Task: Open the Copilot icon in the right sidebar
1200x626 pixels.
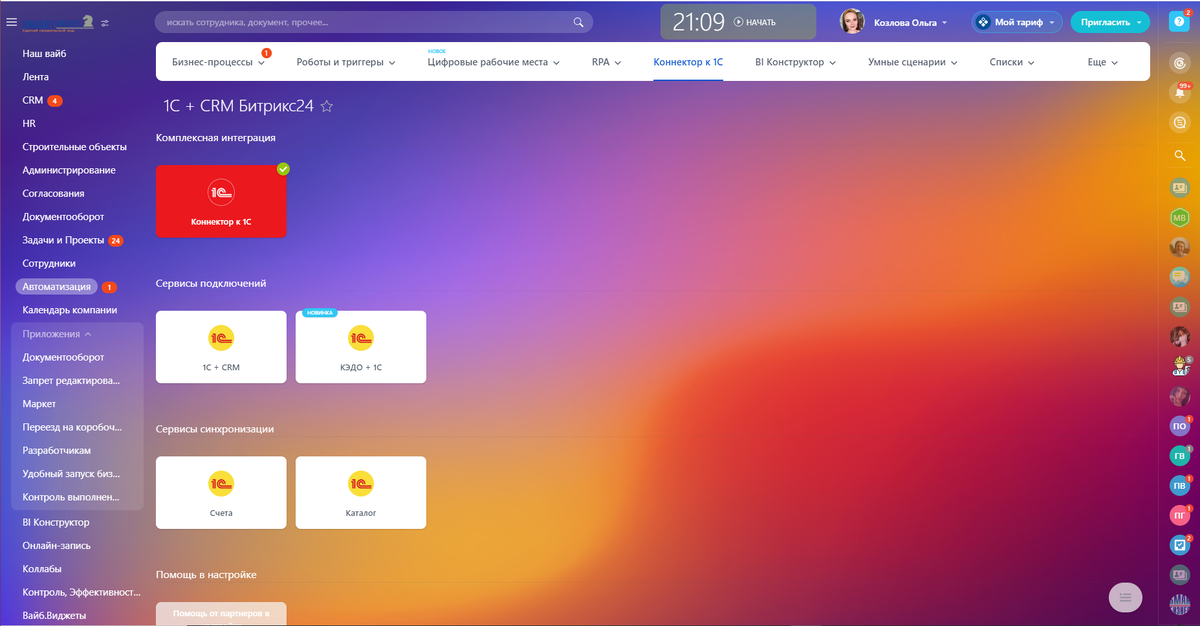Action: pyautogui.click(x=1180, y=63)
